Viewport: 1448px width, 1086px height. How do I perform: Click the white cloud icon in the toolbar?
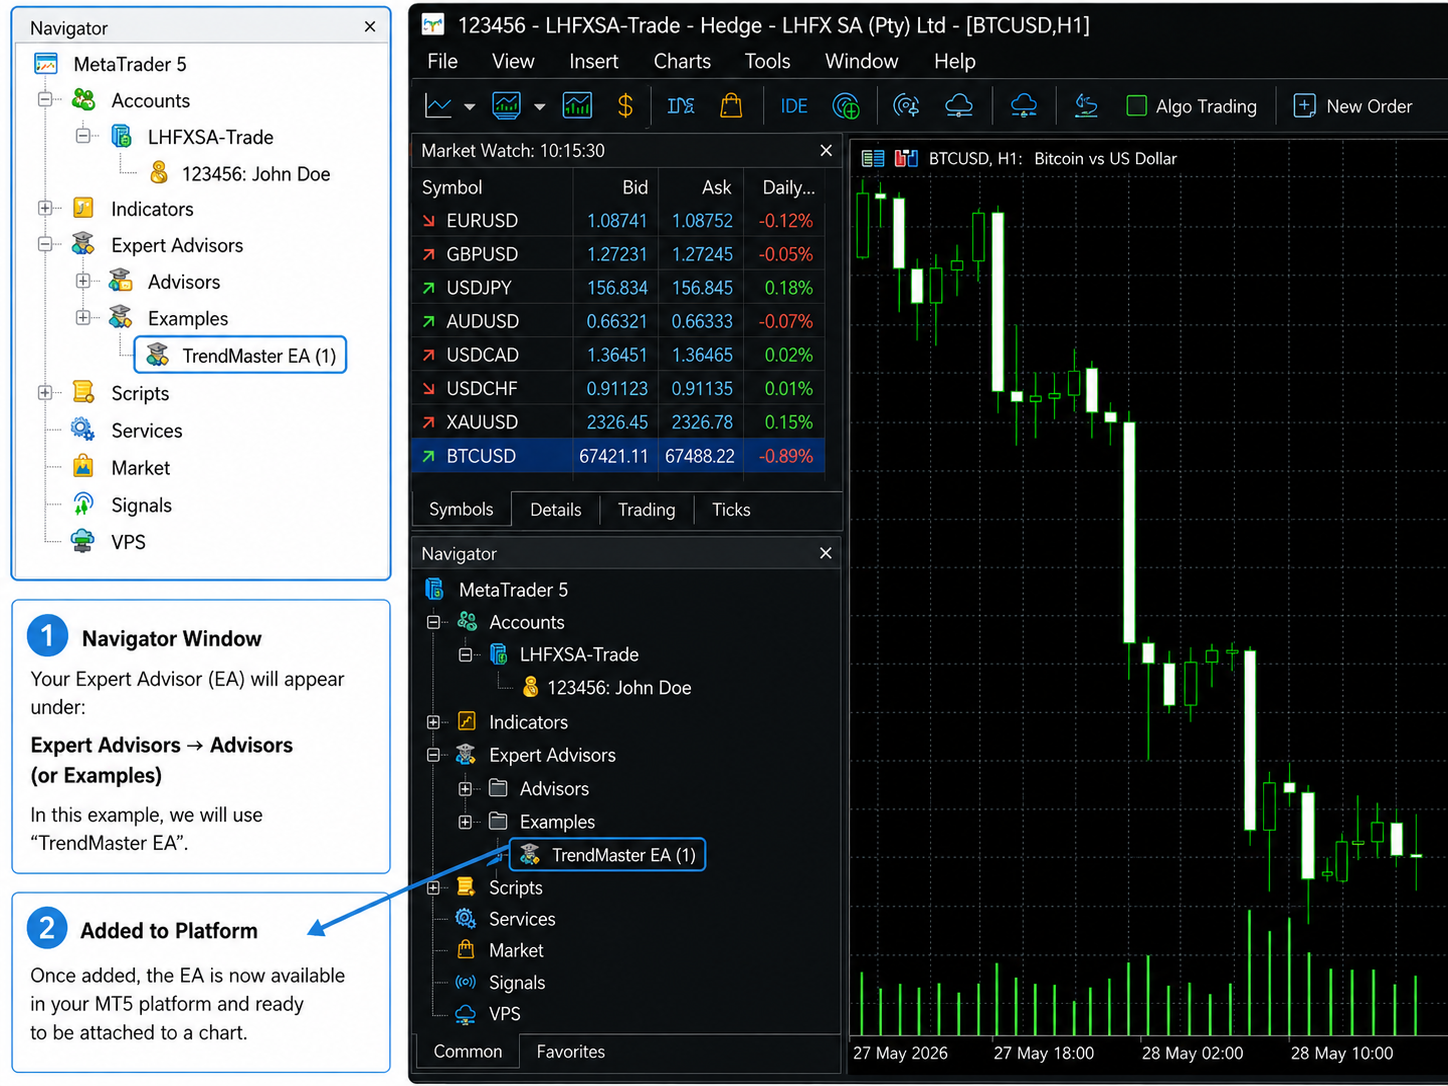(x=959, y=105)
